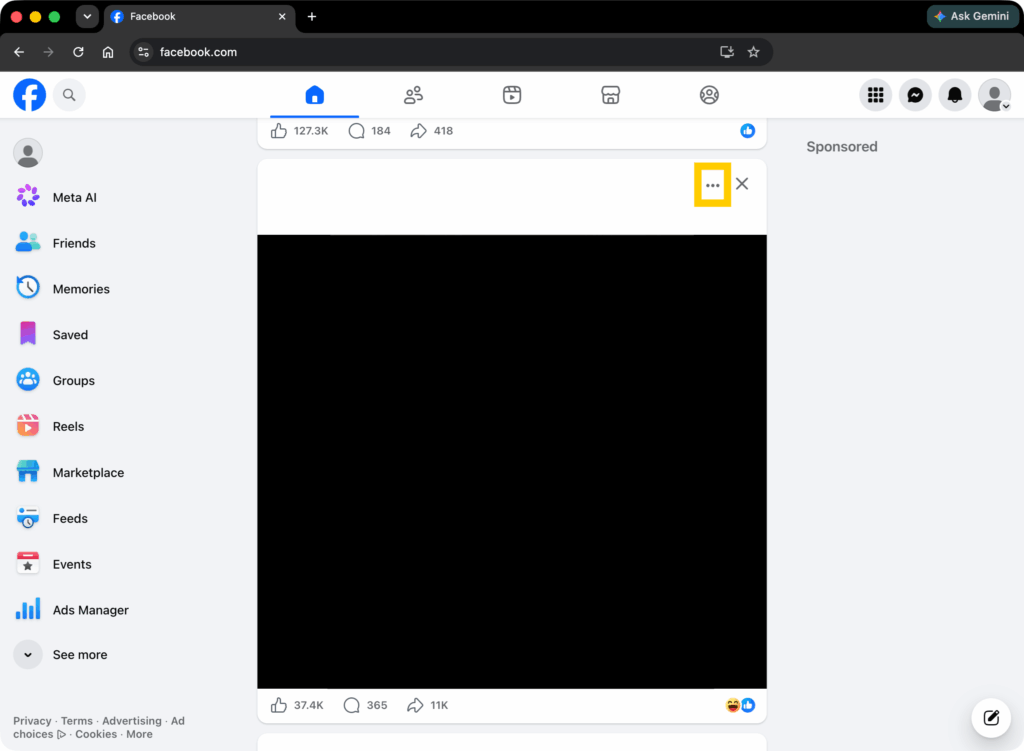Viewport: 1024px width, 751px height.
Task: Close the Facebook browser tab
Action: (x=282, y=16)
